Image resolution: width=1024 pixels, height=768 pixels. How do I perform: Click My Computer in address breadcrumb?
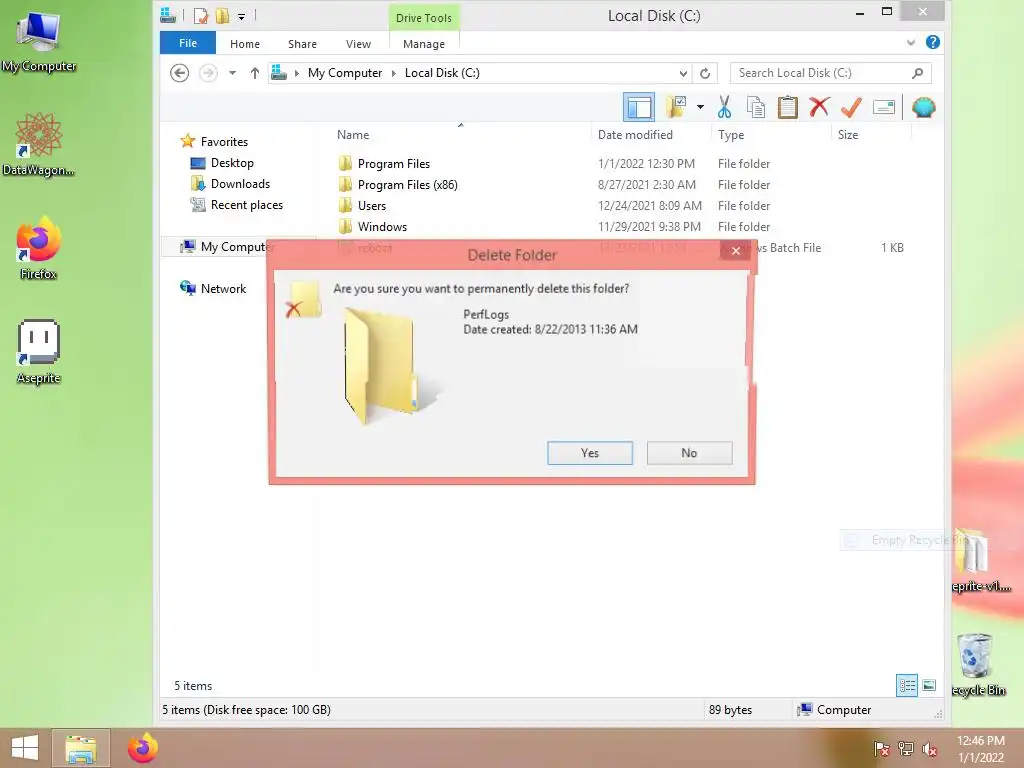(x=345, y=73)
